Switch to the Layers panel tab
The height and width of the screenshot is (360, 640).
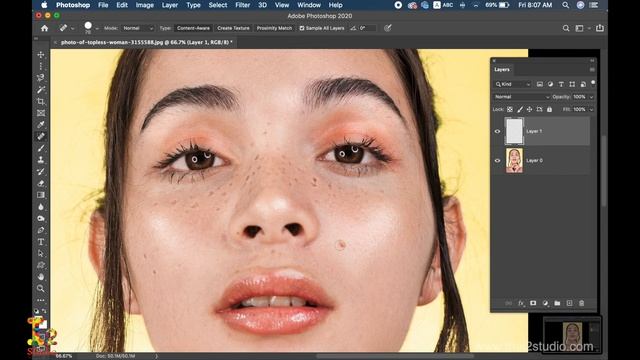pos(502,69)
